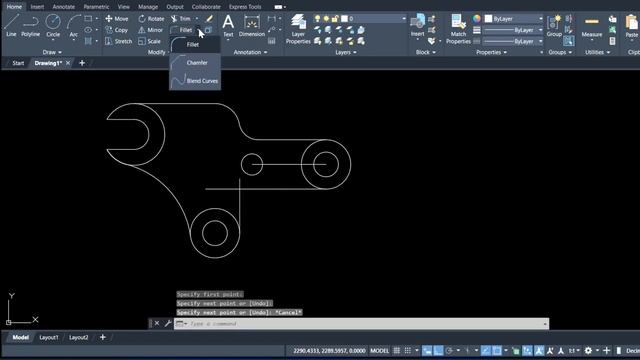Toggle layer freeze sun icon
The image size is (640, 360).
pos(326,19)
